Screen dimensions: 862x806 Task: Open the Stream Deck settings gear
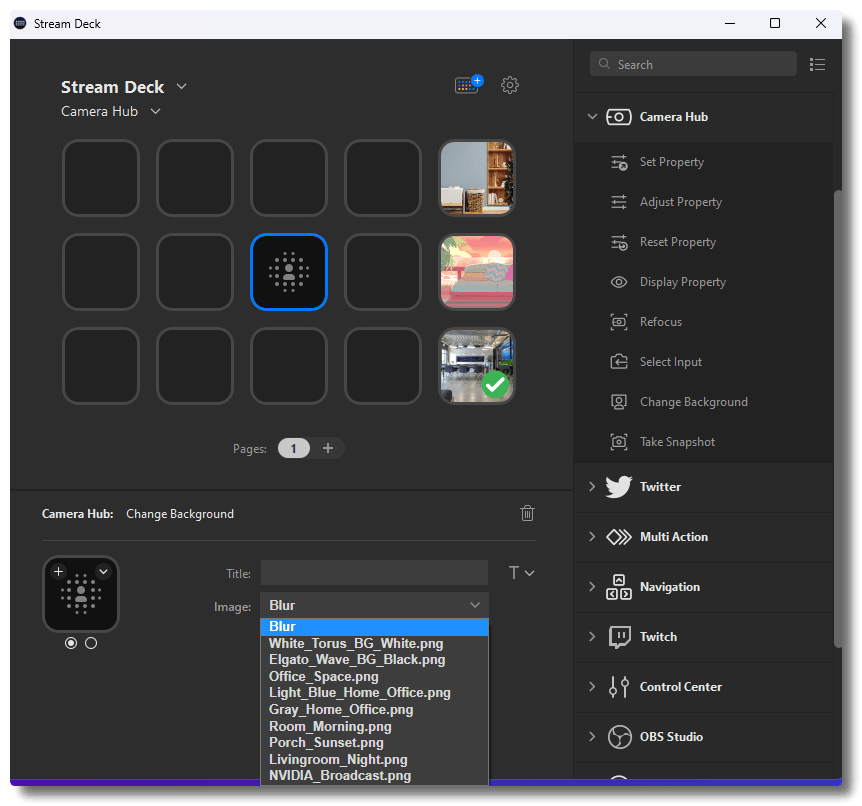pyautogui.click(x=510, y=85)
